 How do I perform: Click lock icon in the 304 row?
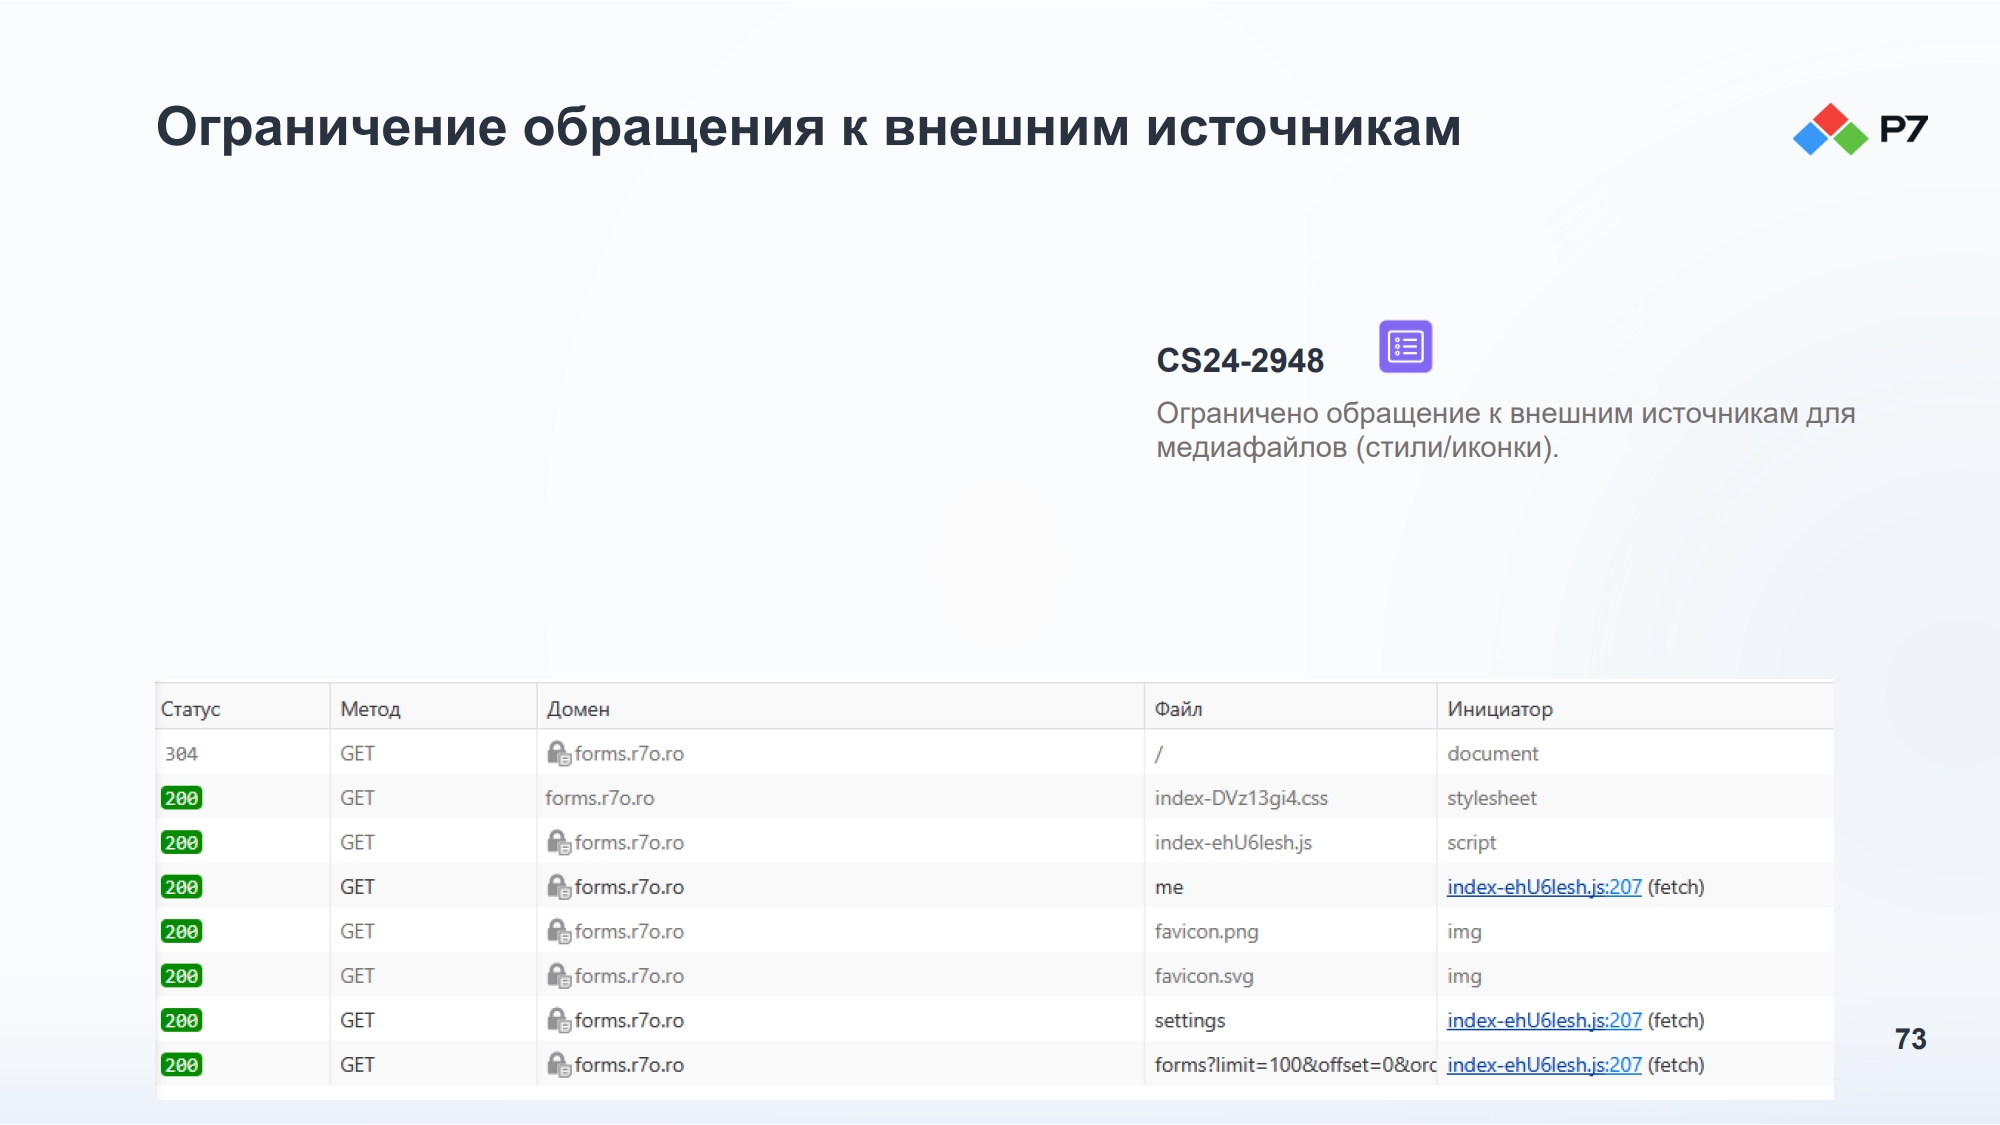click(558, 753)
